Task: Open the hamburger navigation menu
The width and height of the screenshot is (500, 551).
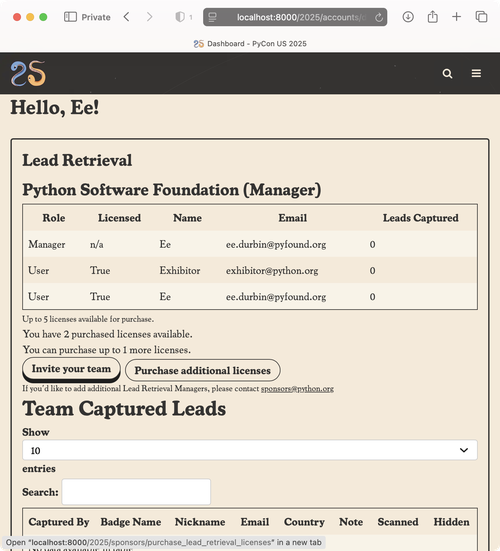Action: click(x=476, y=73)
